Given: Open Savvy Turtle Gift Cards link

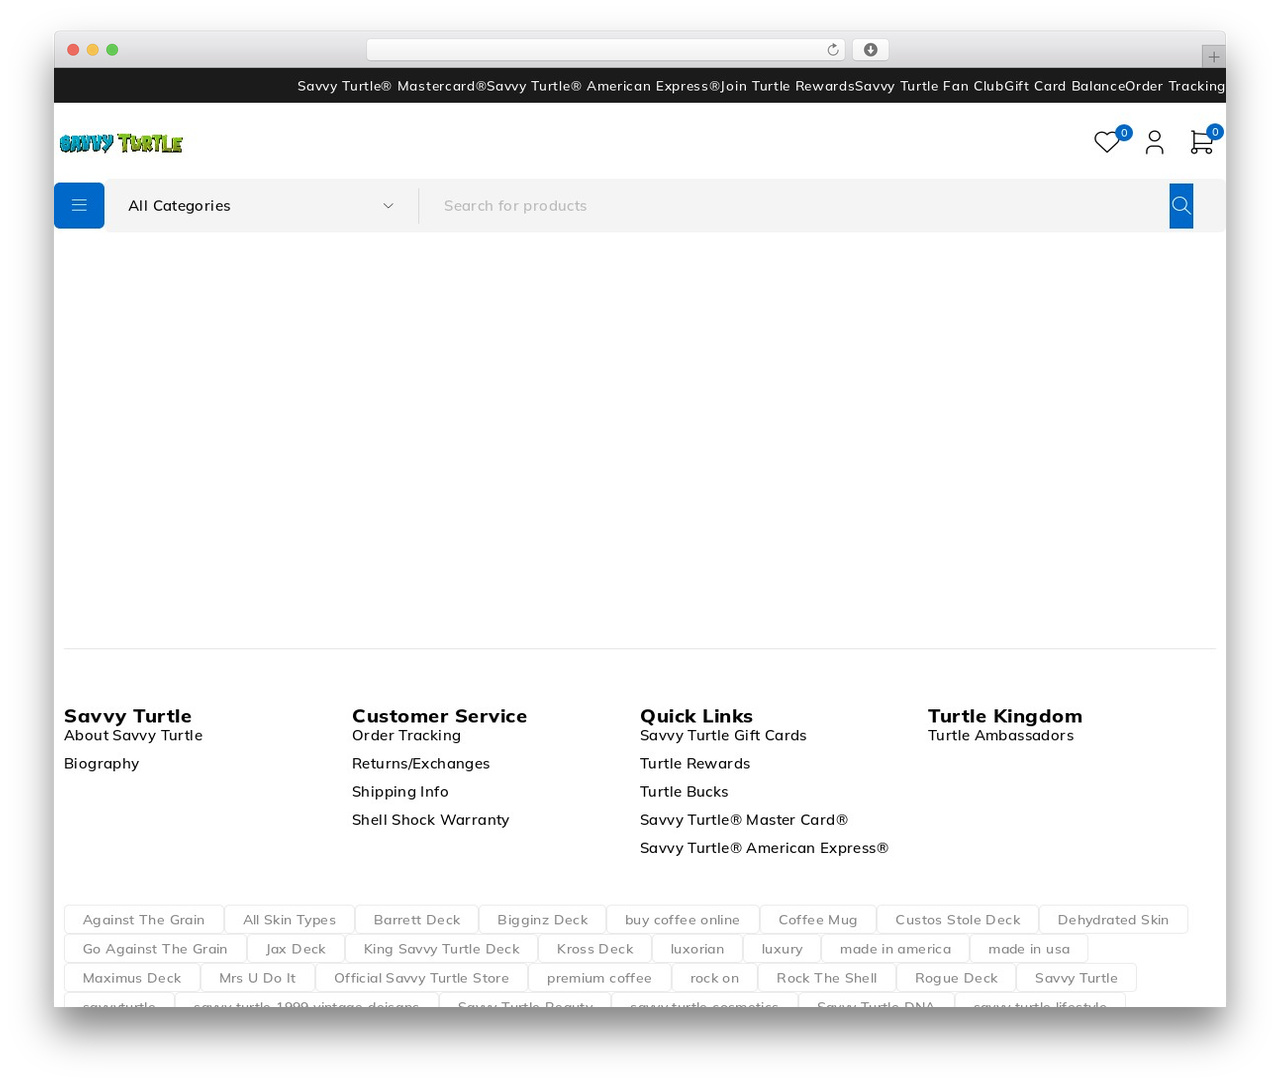Looking at the screenshot, I should [723, 736].
